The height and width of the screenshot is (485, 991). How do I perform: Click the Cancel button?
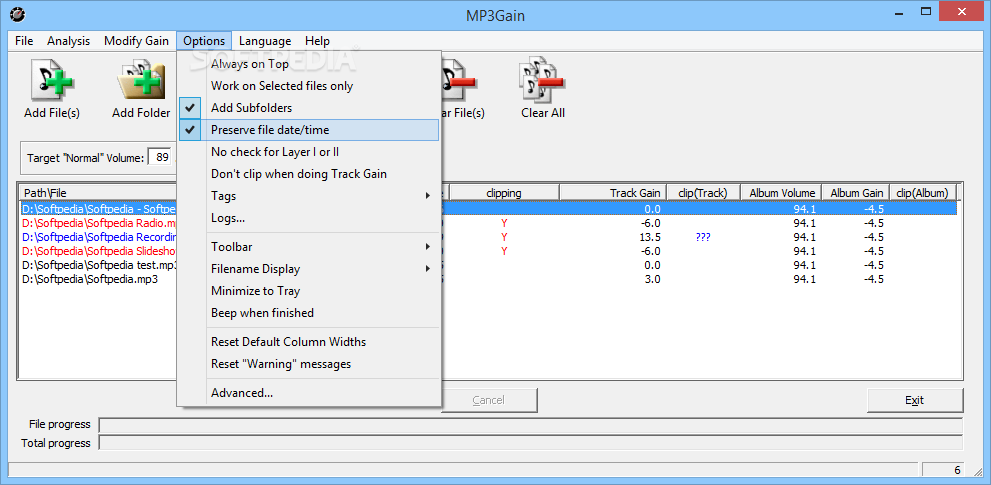[489, 400]
